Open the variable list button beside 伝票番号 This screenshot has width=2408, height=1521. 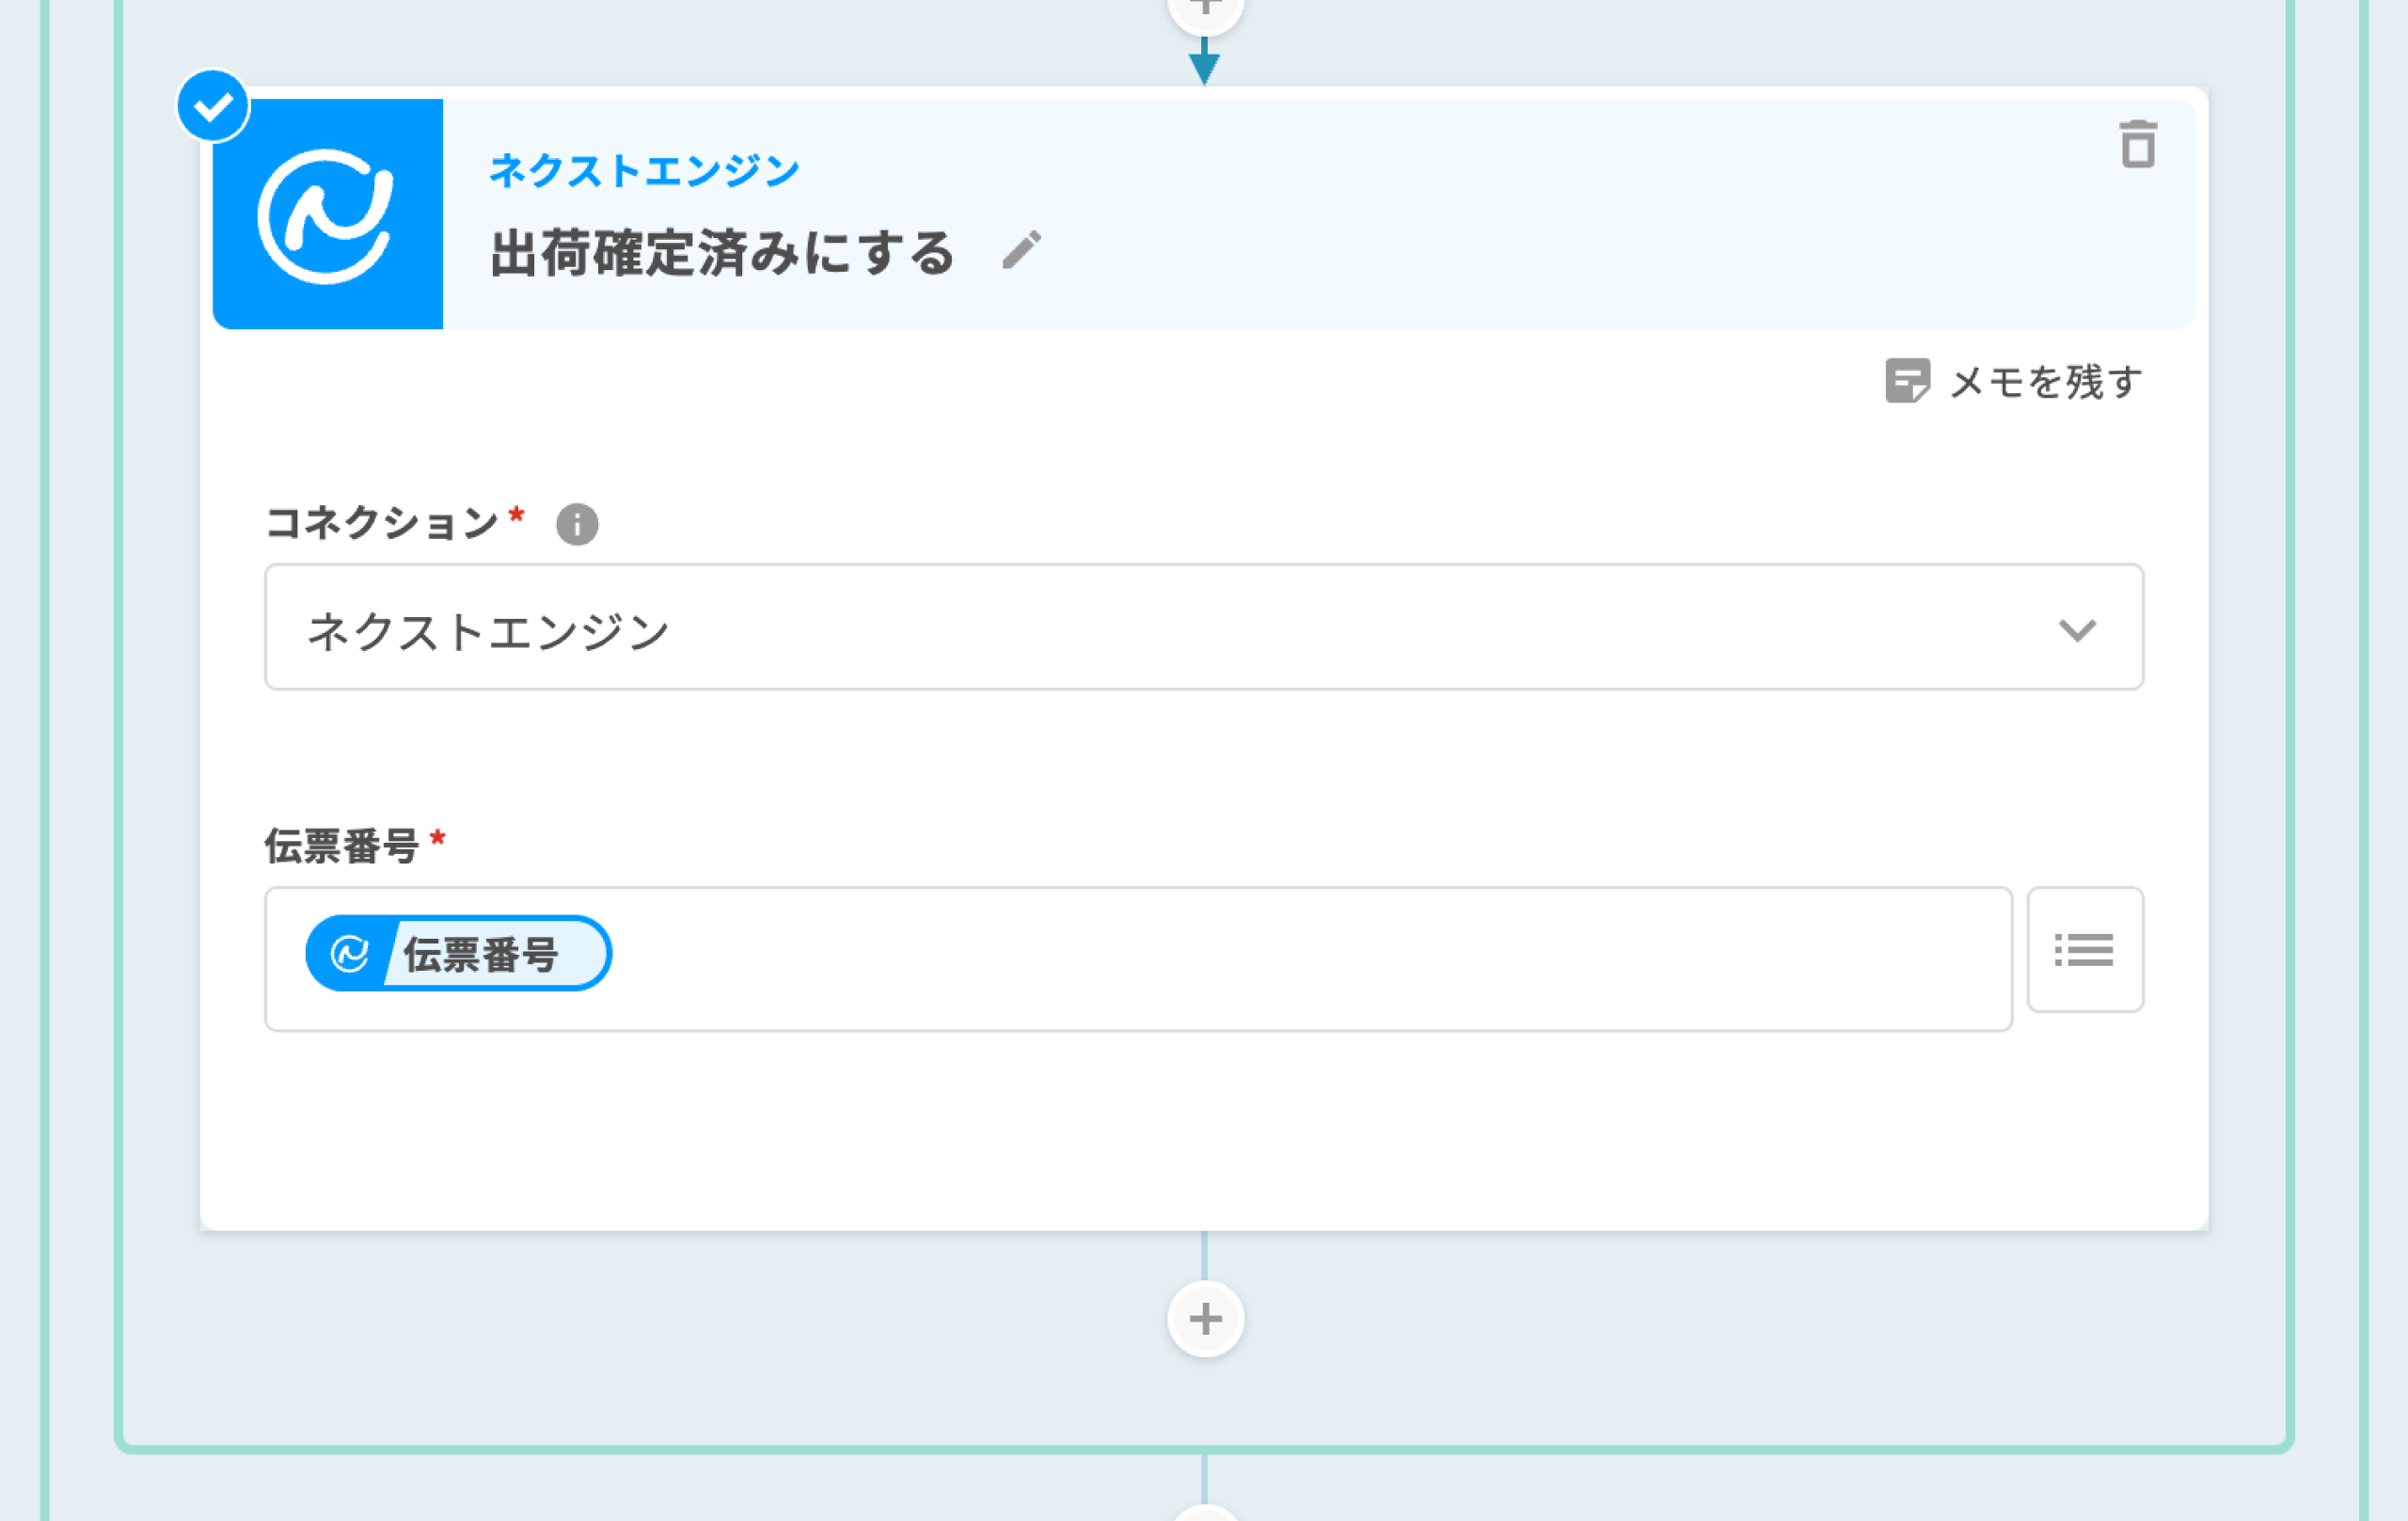tap(2084, 950)
